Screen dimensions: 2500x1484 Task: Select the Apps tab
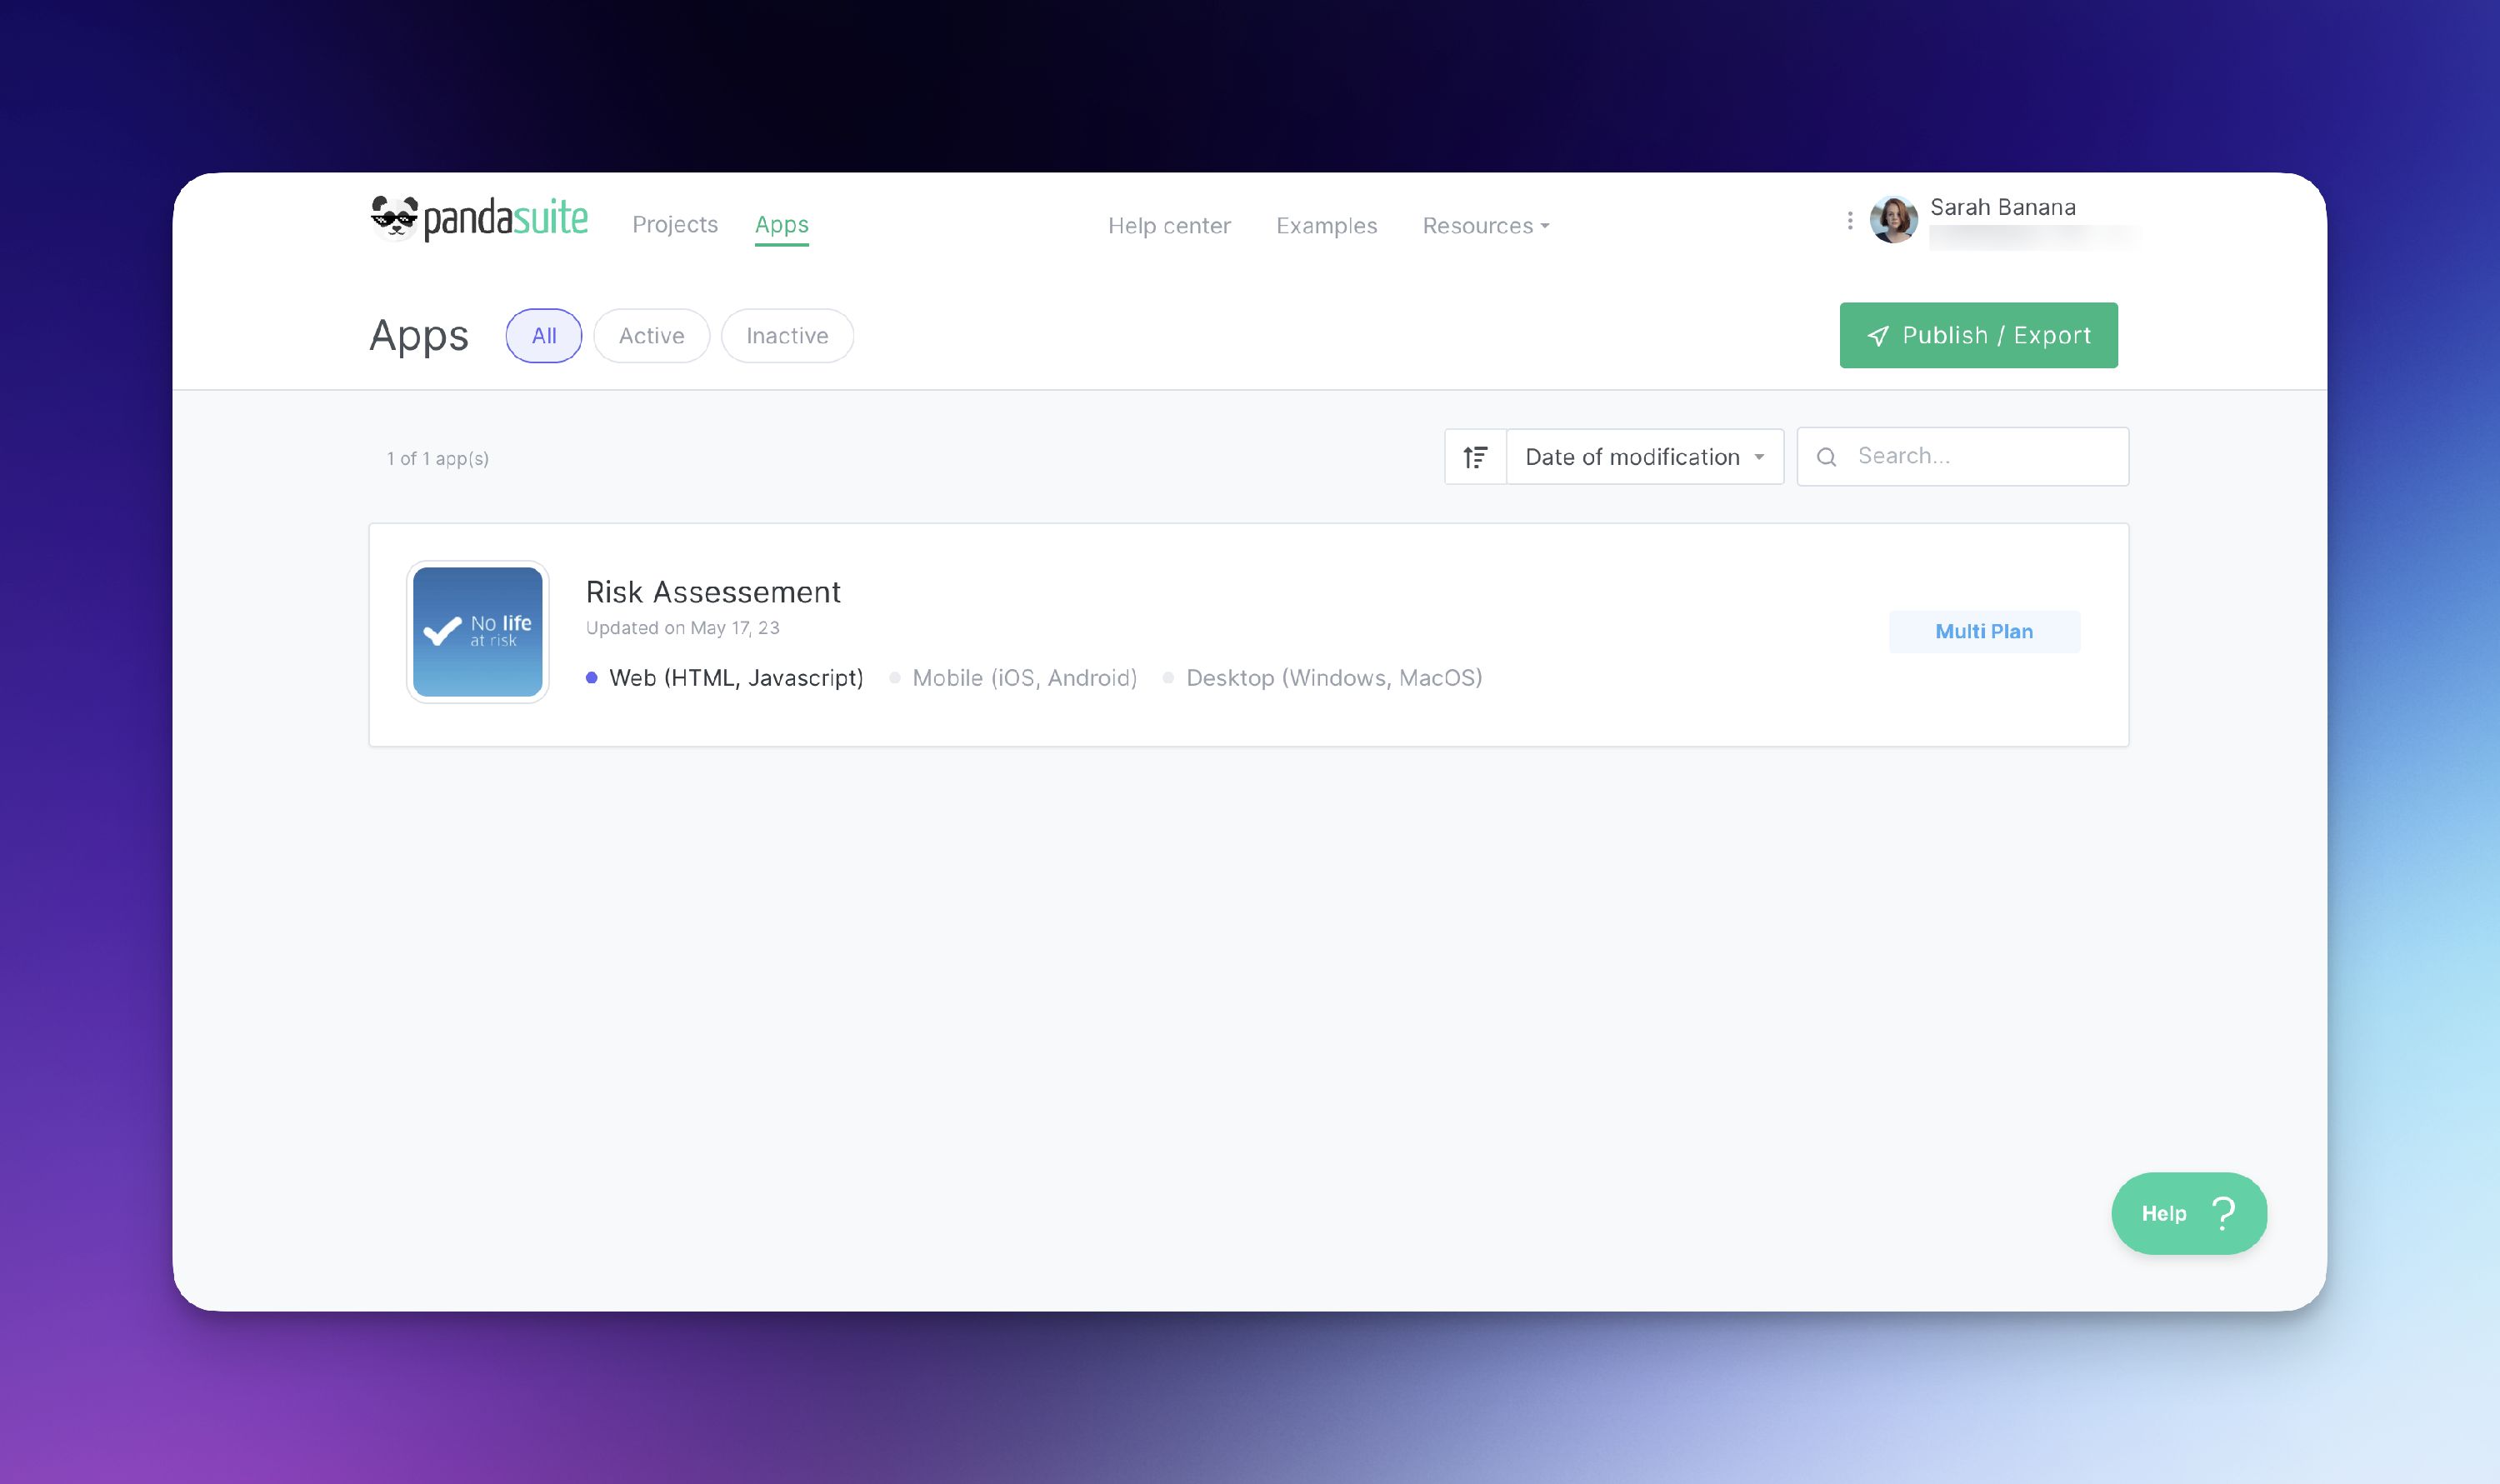782,224
